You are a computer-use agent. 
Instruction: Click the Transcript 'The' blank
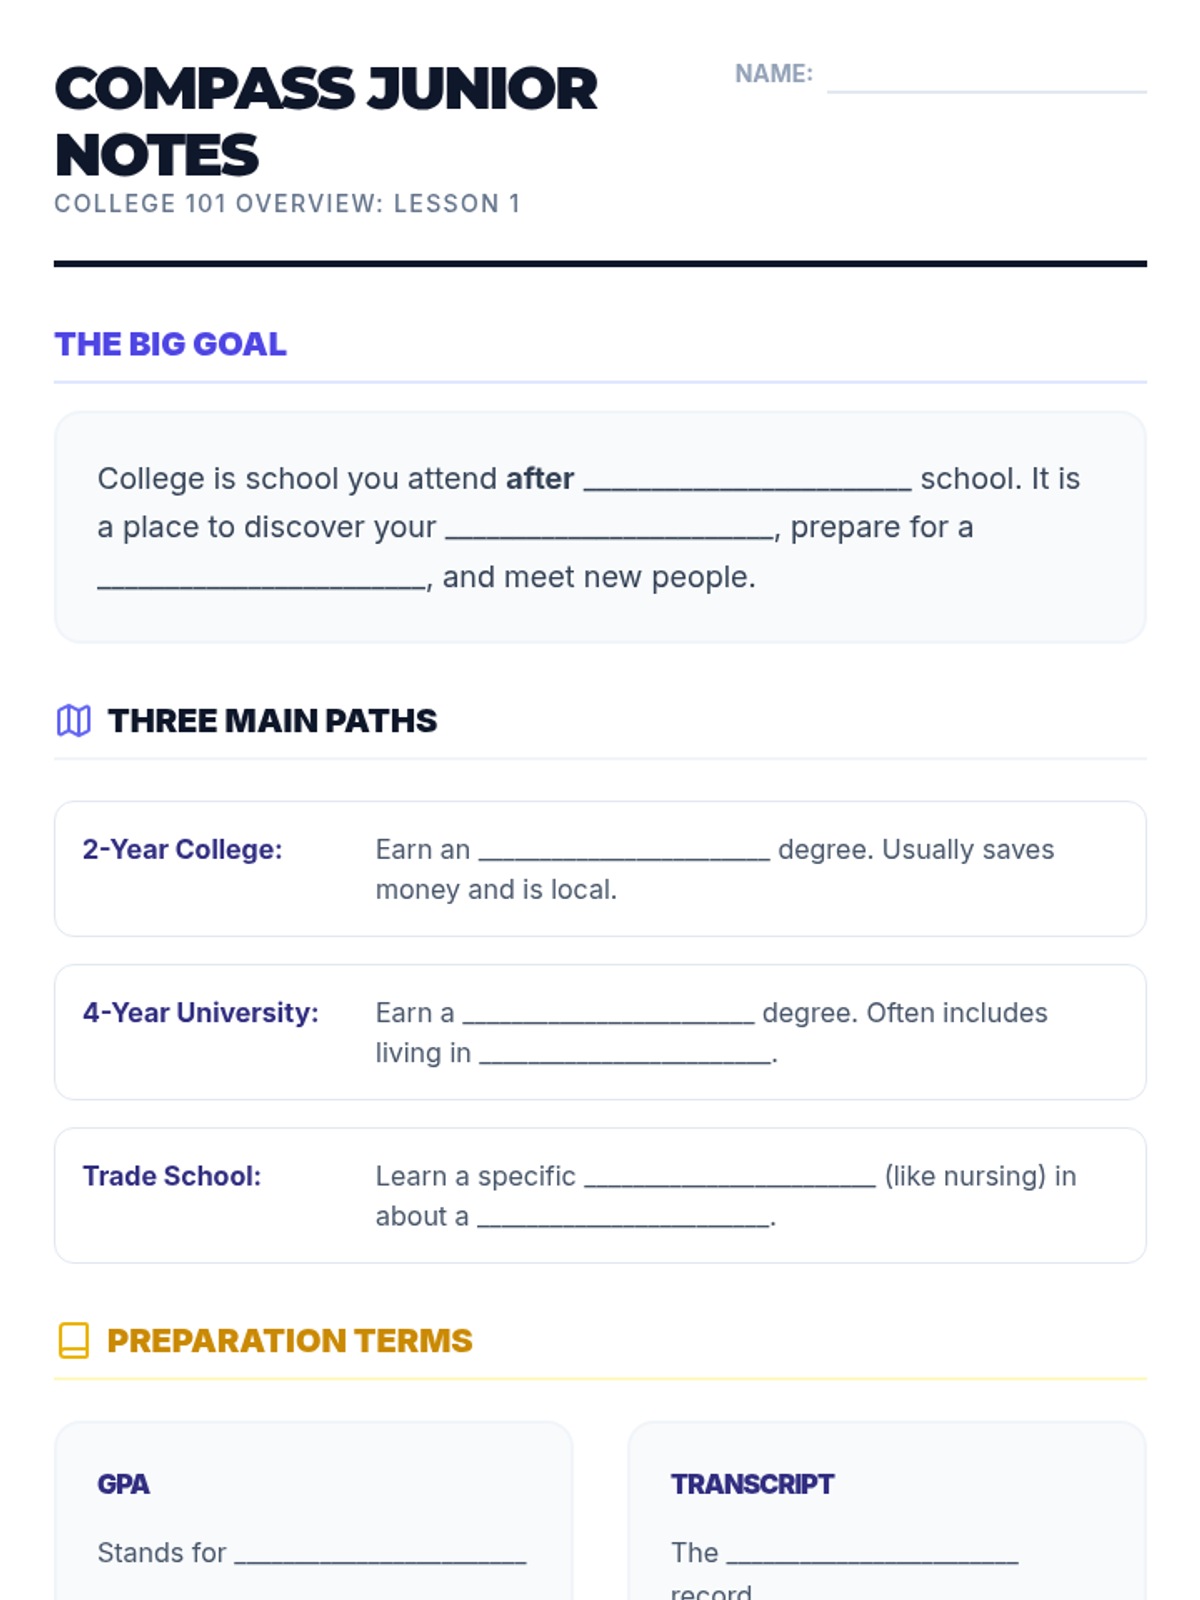pyautogui.click(x=872, y=1553)
